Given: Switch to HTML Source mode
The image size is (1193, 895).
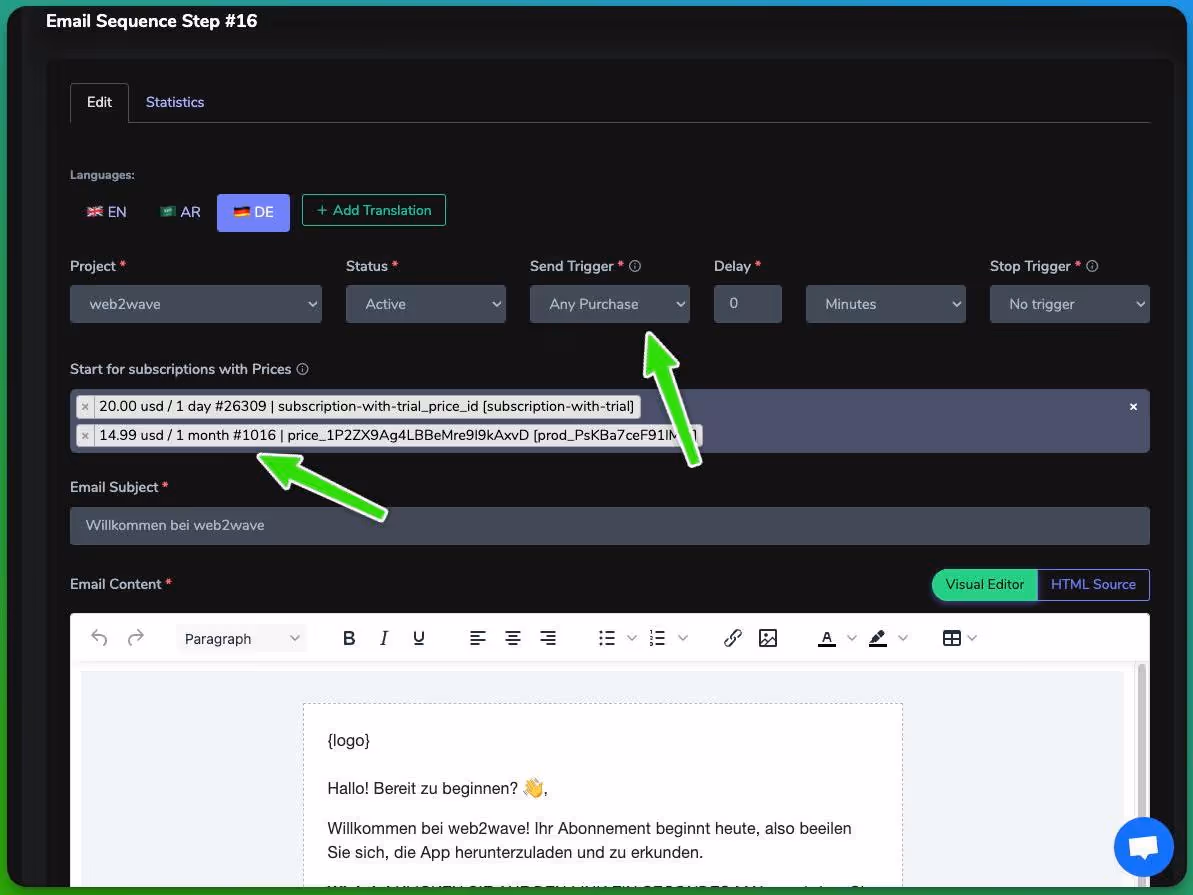Looking at the screenshot, I should point(1093,584).
